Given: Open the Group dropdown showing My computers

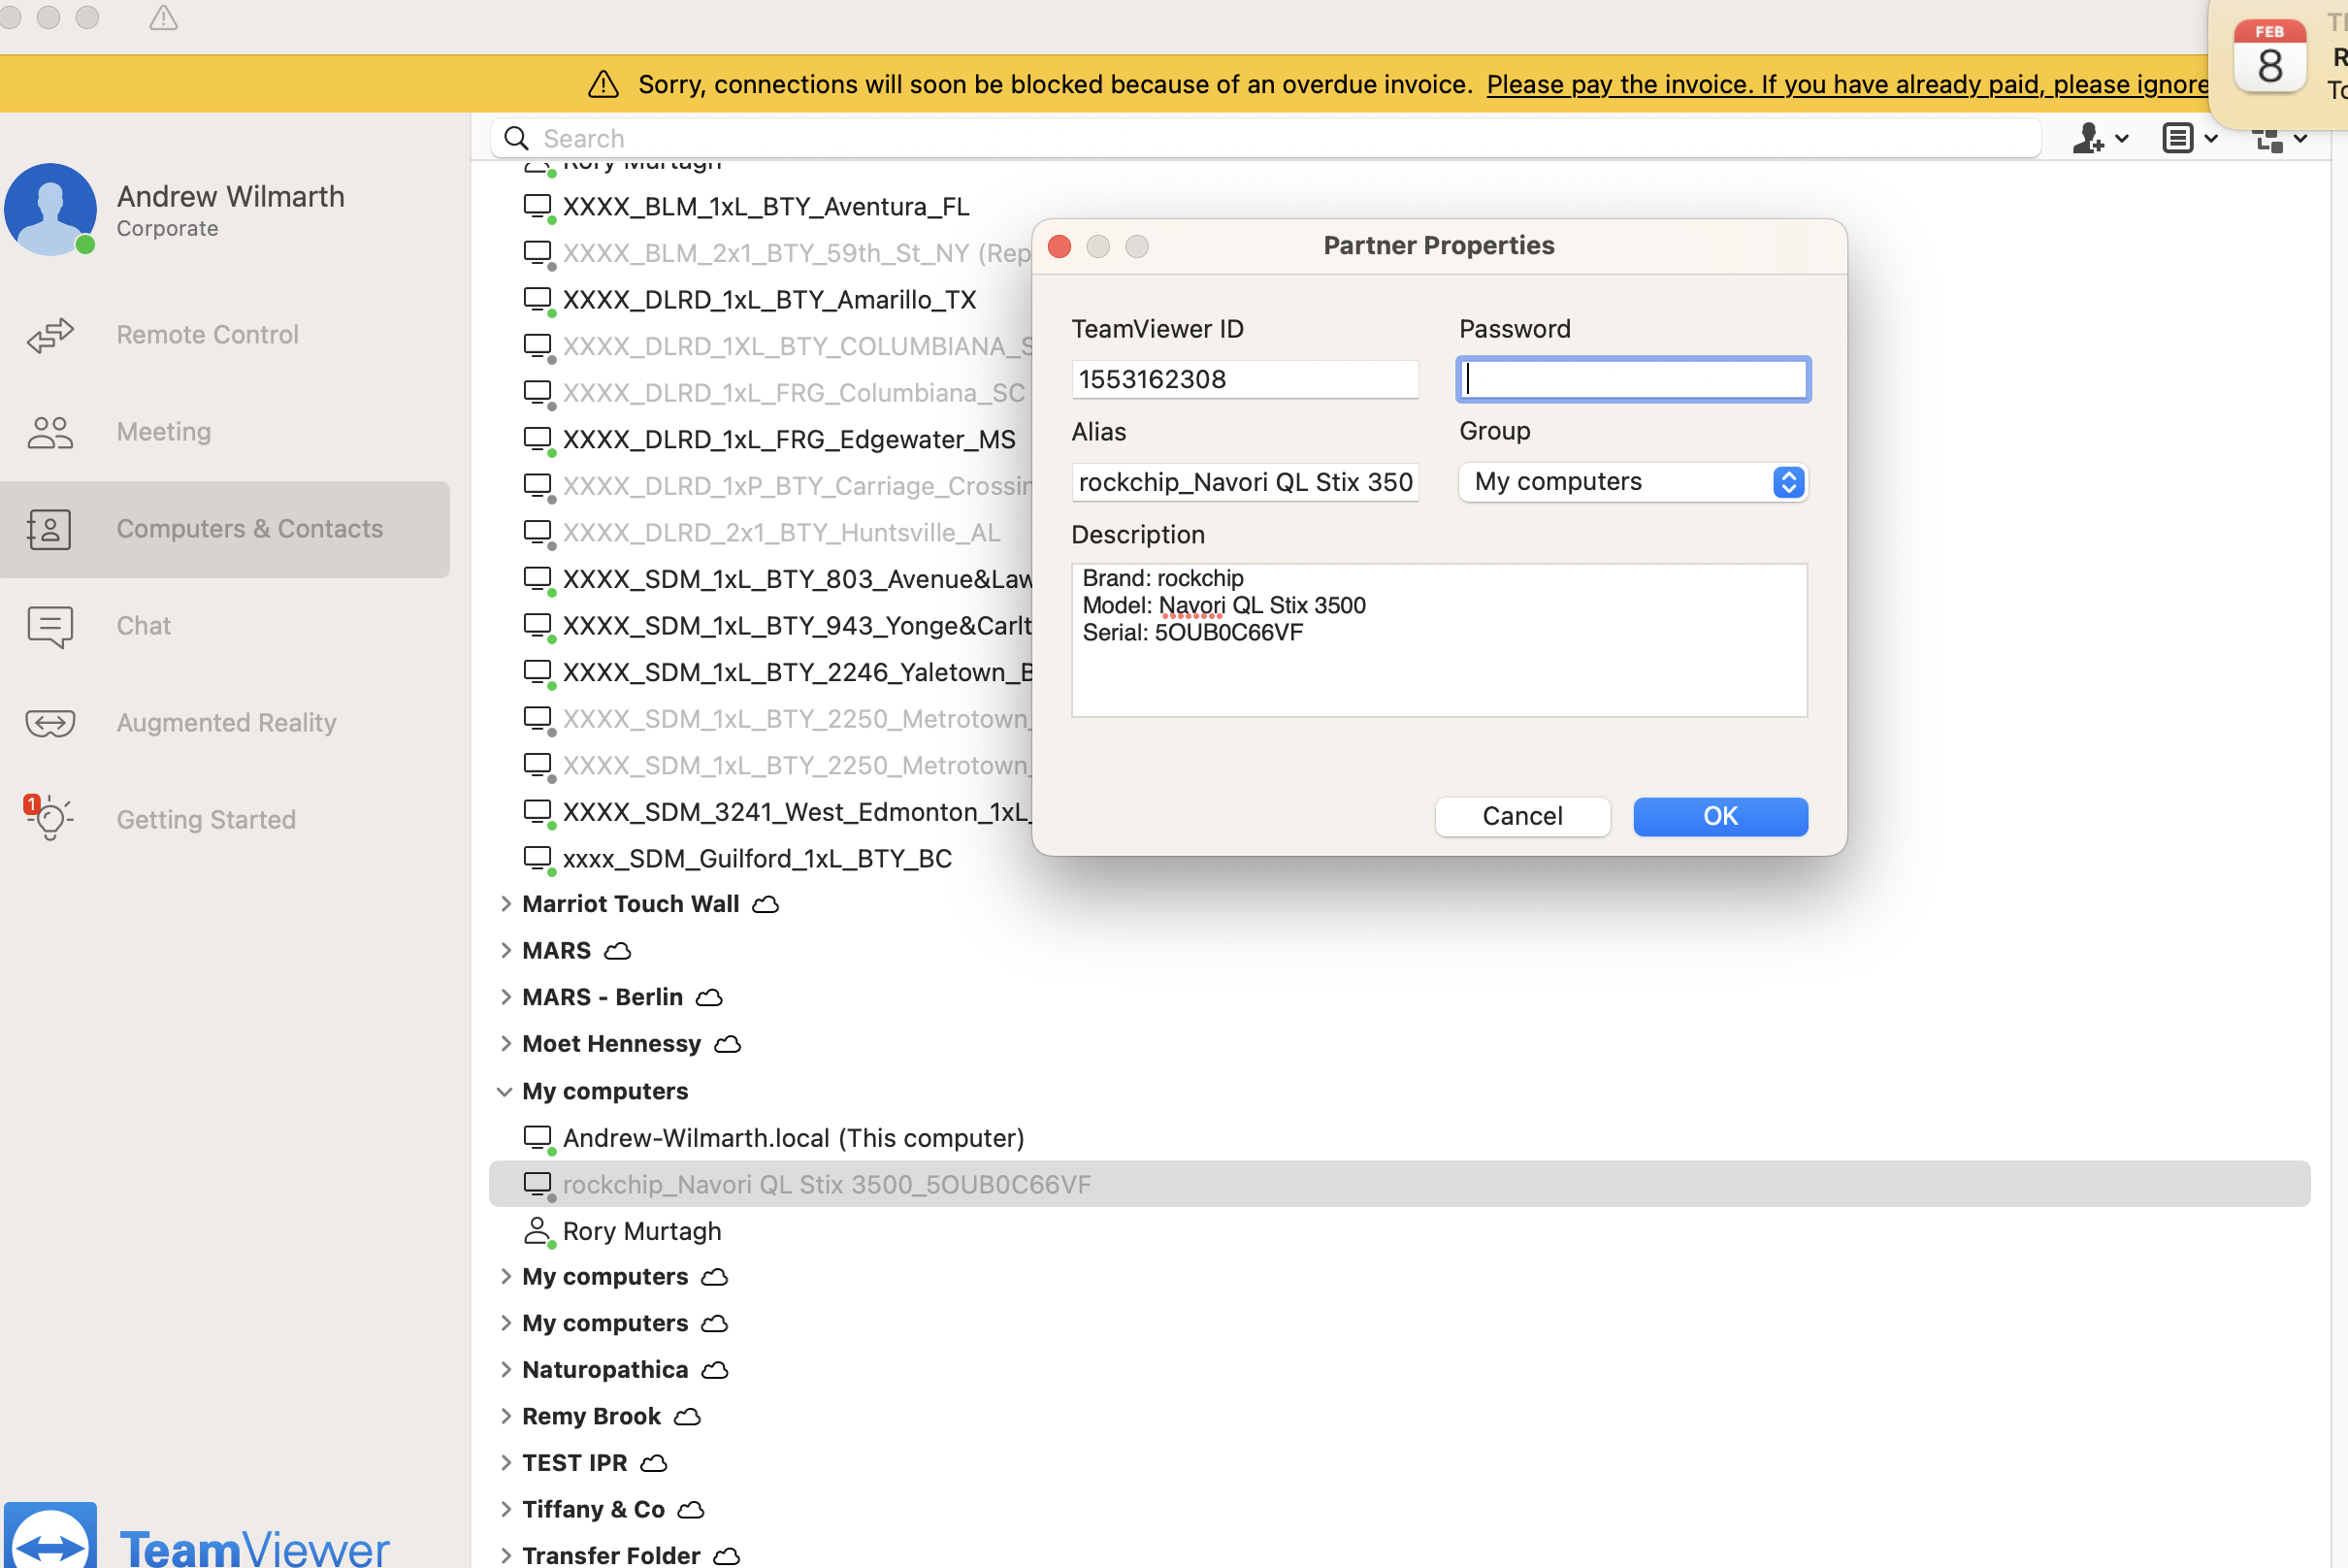Looking at the screenshot, I should (1632, 482).
